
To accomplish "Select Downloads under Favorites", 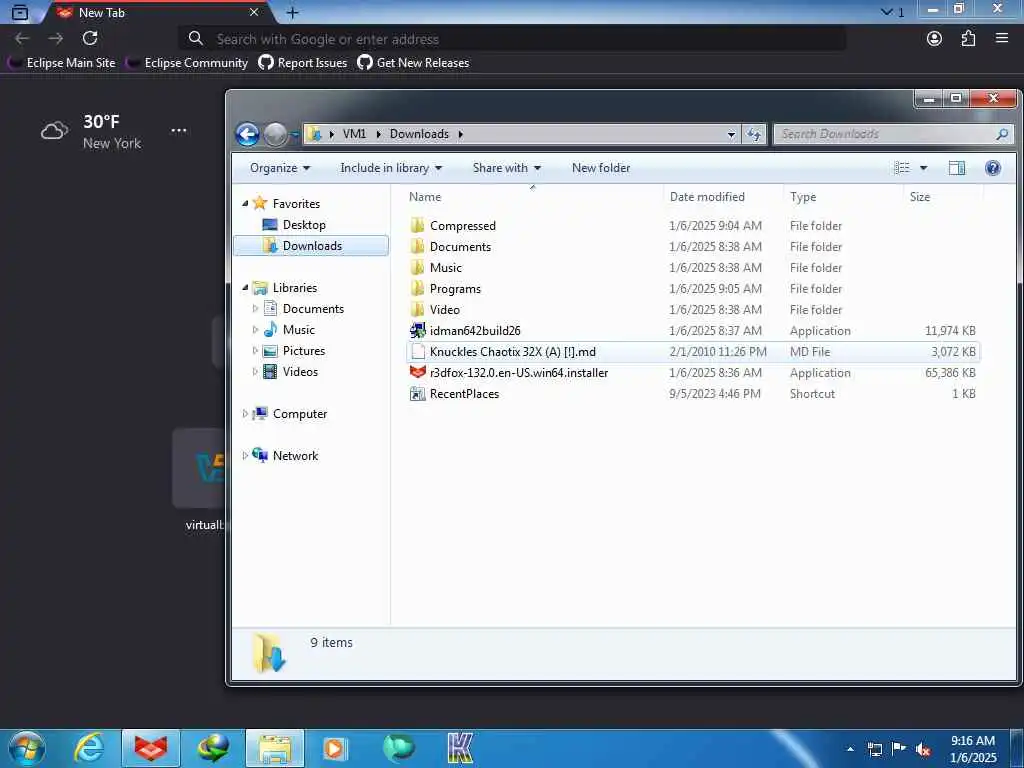I will (312, 246).
